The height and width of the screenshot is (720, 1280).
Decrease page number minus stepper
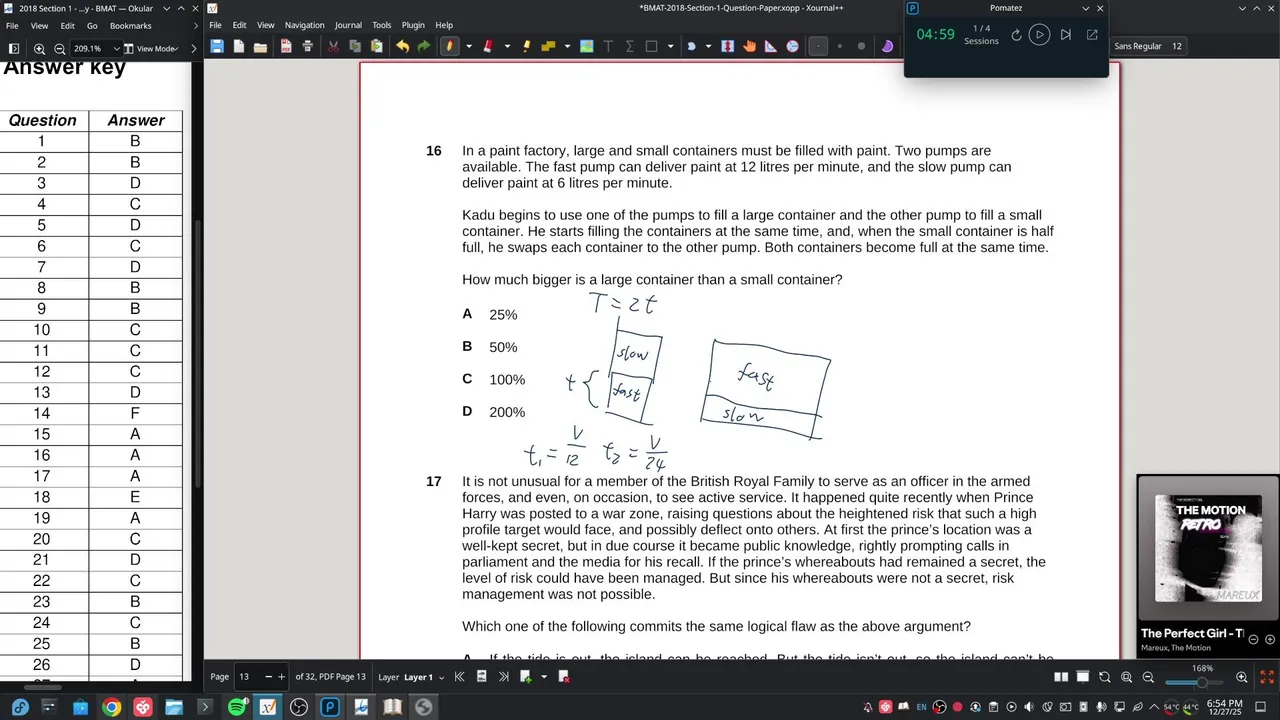pyautogui.click(x=267, y=677)
